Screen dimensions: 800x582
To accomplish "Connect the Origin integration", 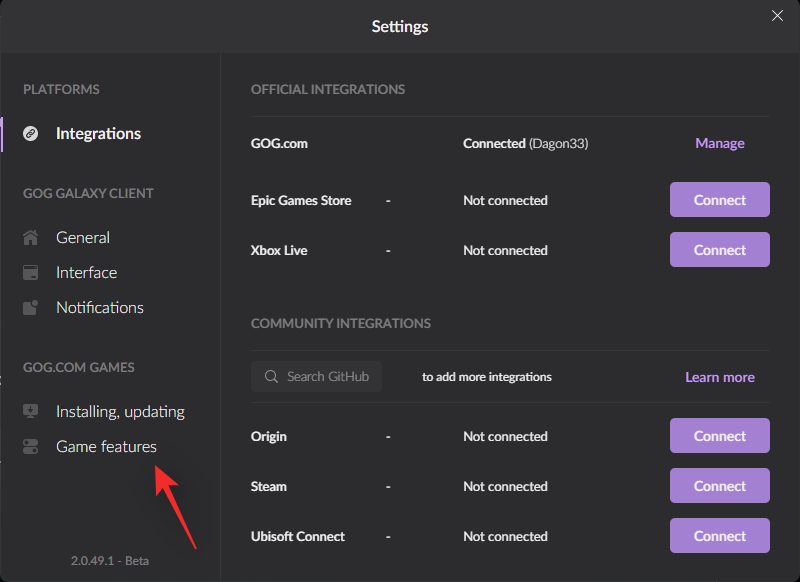I will pos(720,436).
